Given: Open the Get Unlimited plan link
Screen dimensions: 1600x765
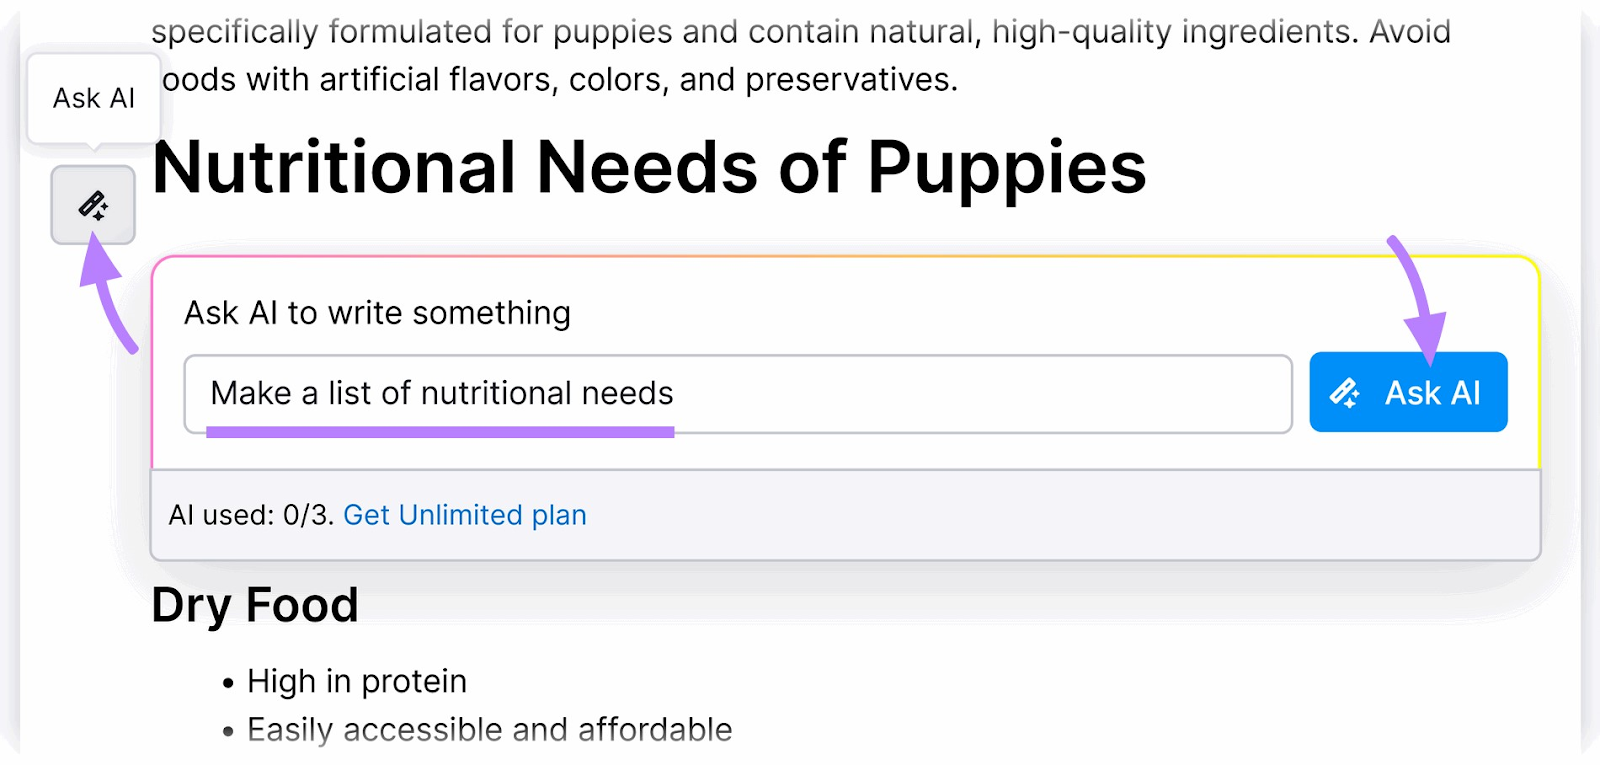Looking at the screenshot, I should click(465, 515).
